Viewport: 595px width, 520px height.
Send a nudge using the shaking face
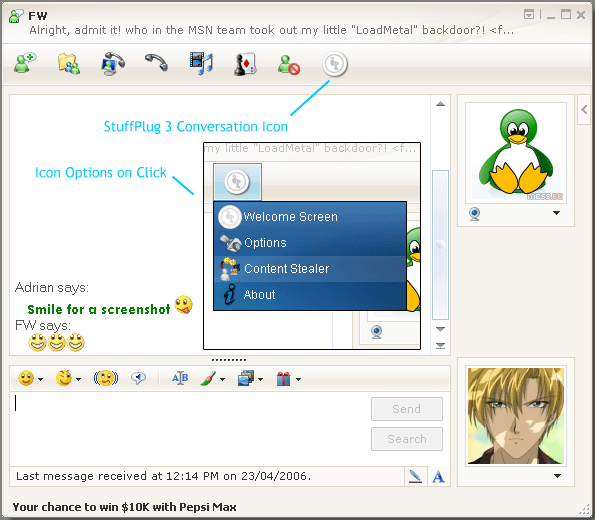tap(106, 378)
